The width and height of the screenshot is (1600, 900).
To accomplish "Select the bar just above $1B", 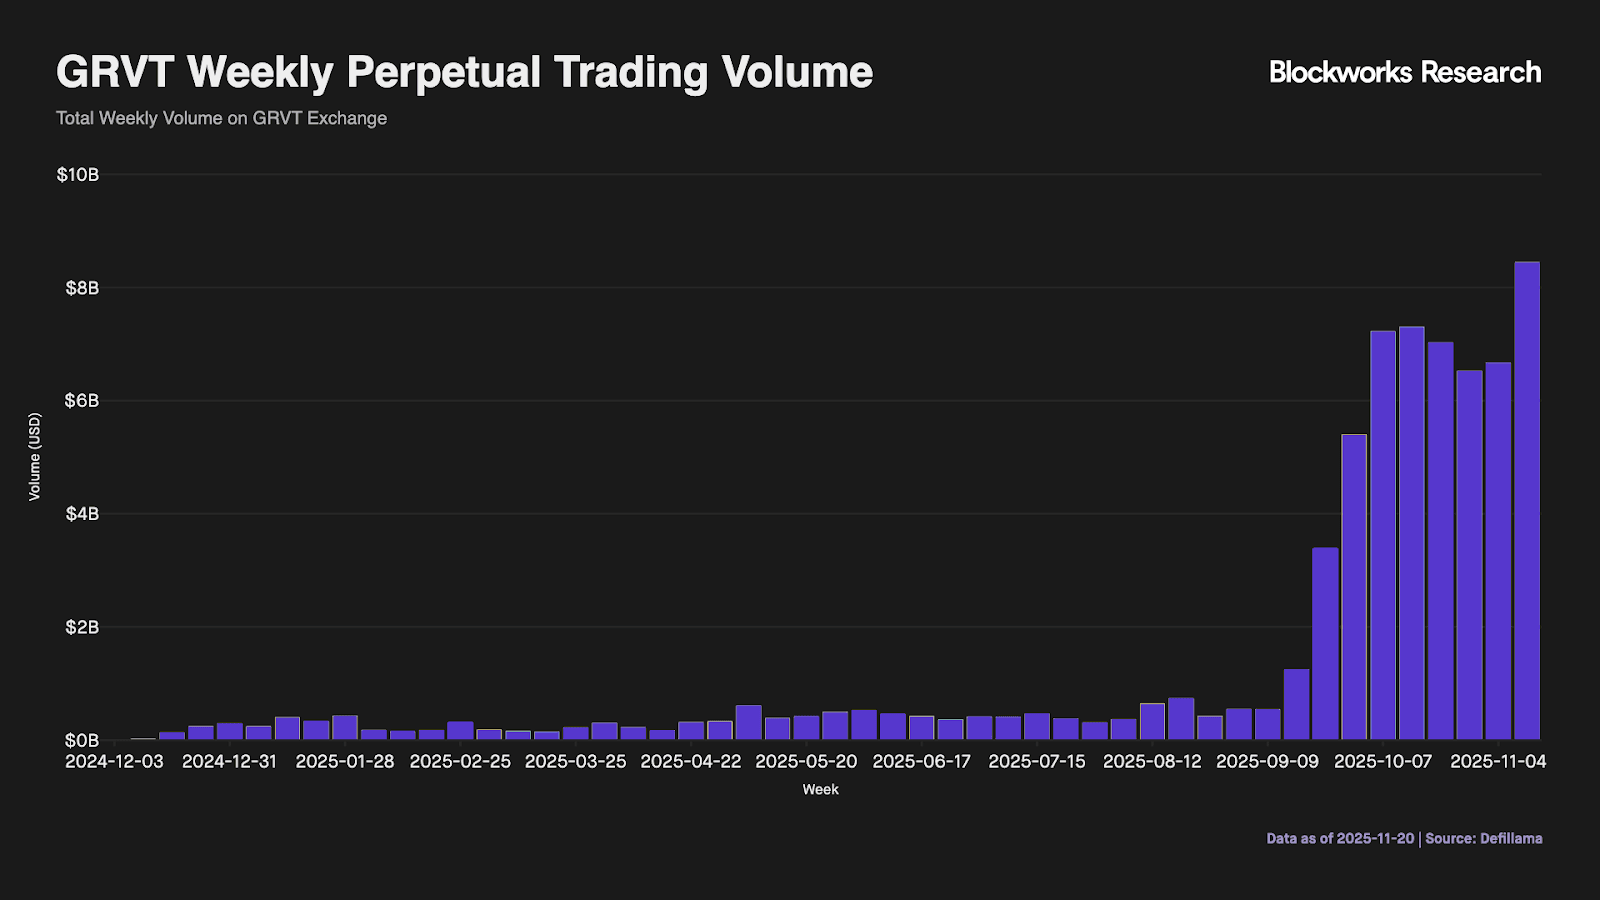I will click(1296, 705).
